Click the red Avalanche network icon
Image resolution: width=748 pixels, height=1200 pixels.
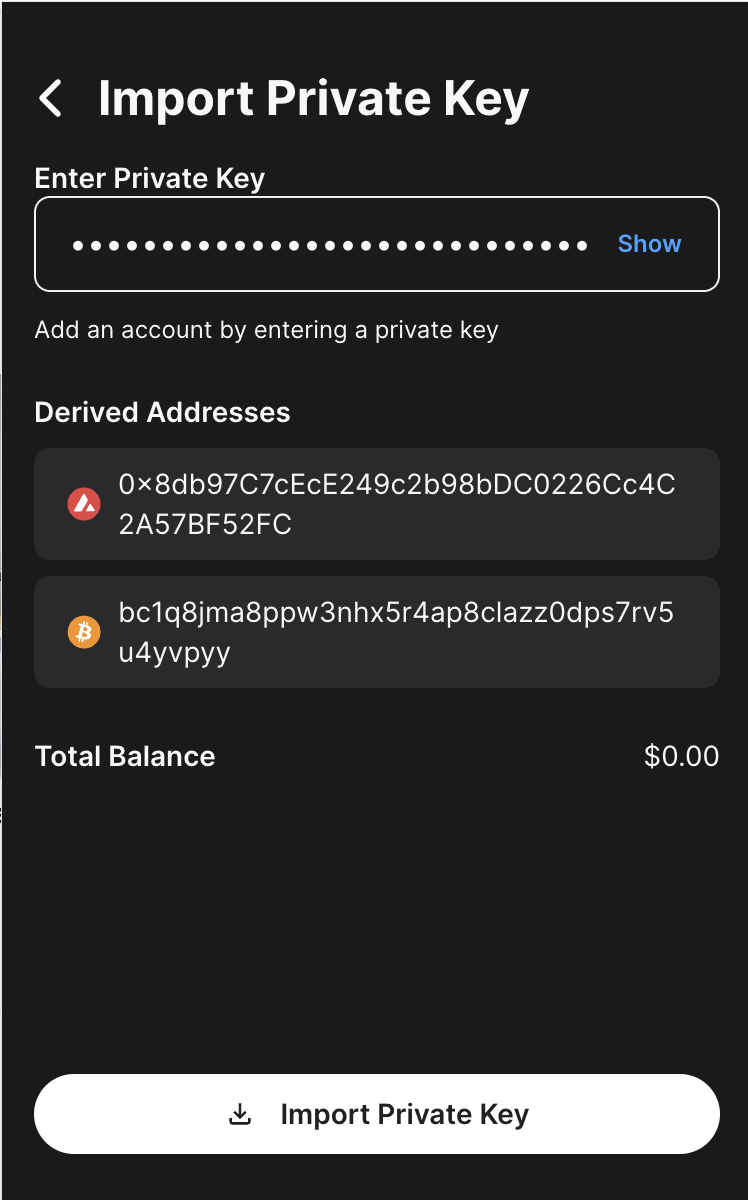coord(84,504)
